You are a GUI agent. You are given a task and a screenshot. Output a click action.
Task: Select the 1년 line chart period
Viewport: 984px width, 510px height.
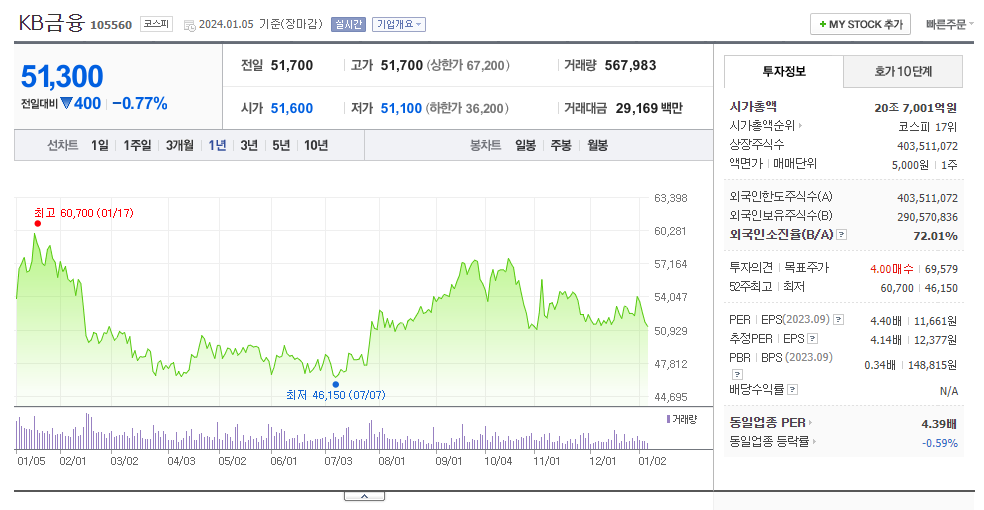point(217,146)
